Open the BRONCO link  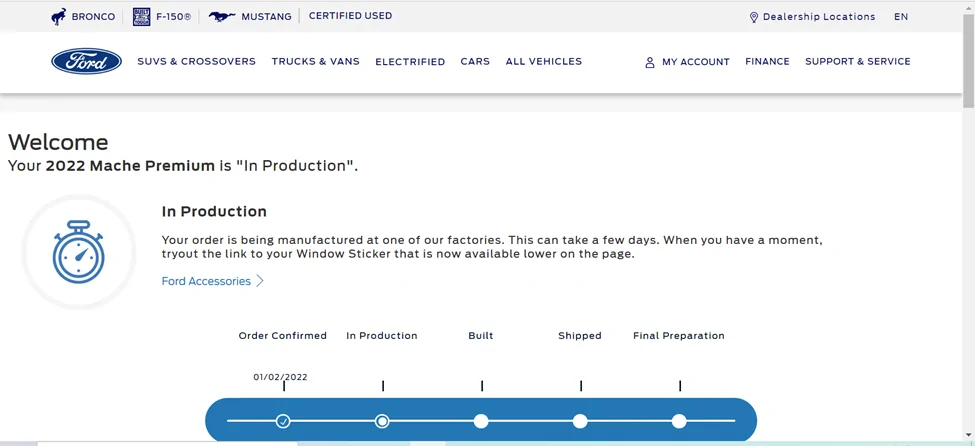click(x=93, y=17)
